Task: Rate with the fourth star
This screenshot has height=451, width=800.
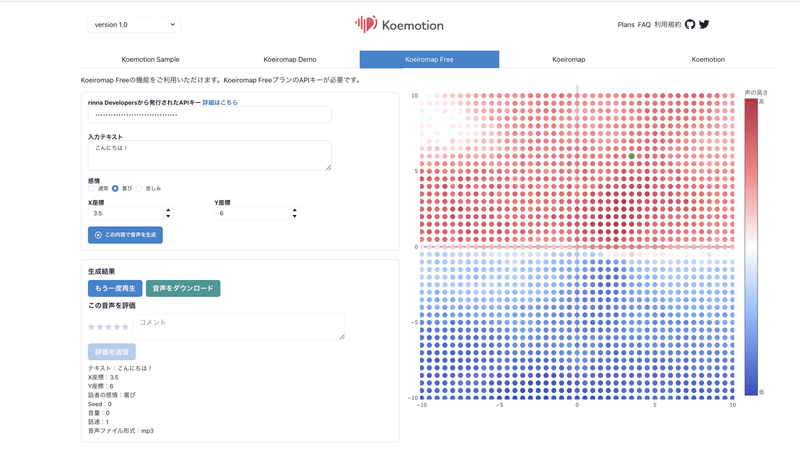Action: (x=117, y=327)
